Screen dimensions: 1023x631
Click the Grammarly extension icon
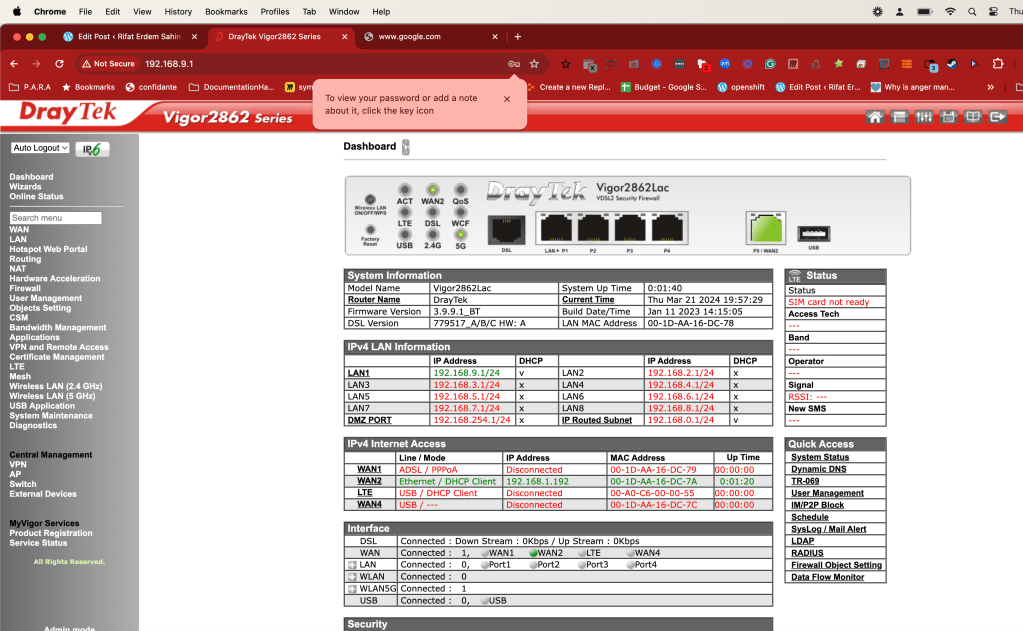[x=770, y=64]
